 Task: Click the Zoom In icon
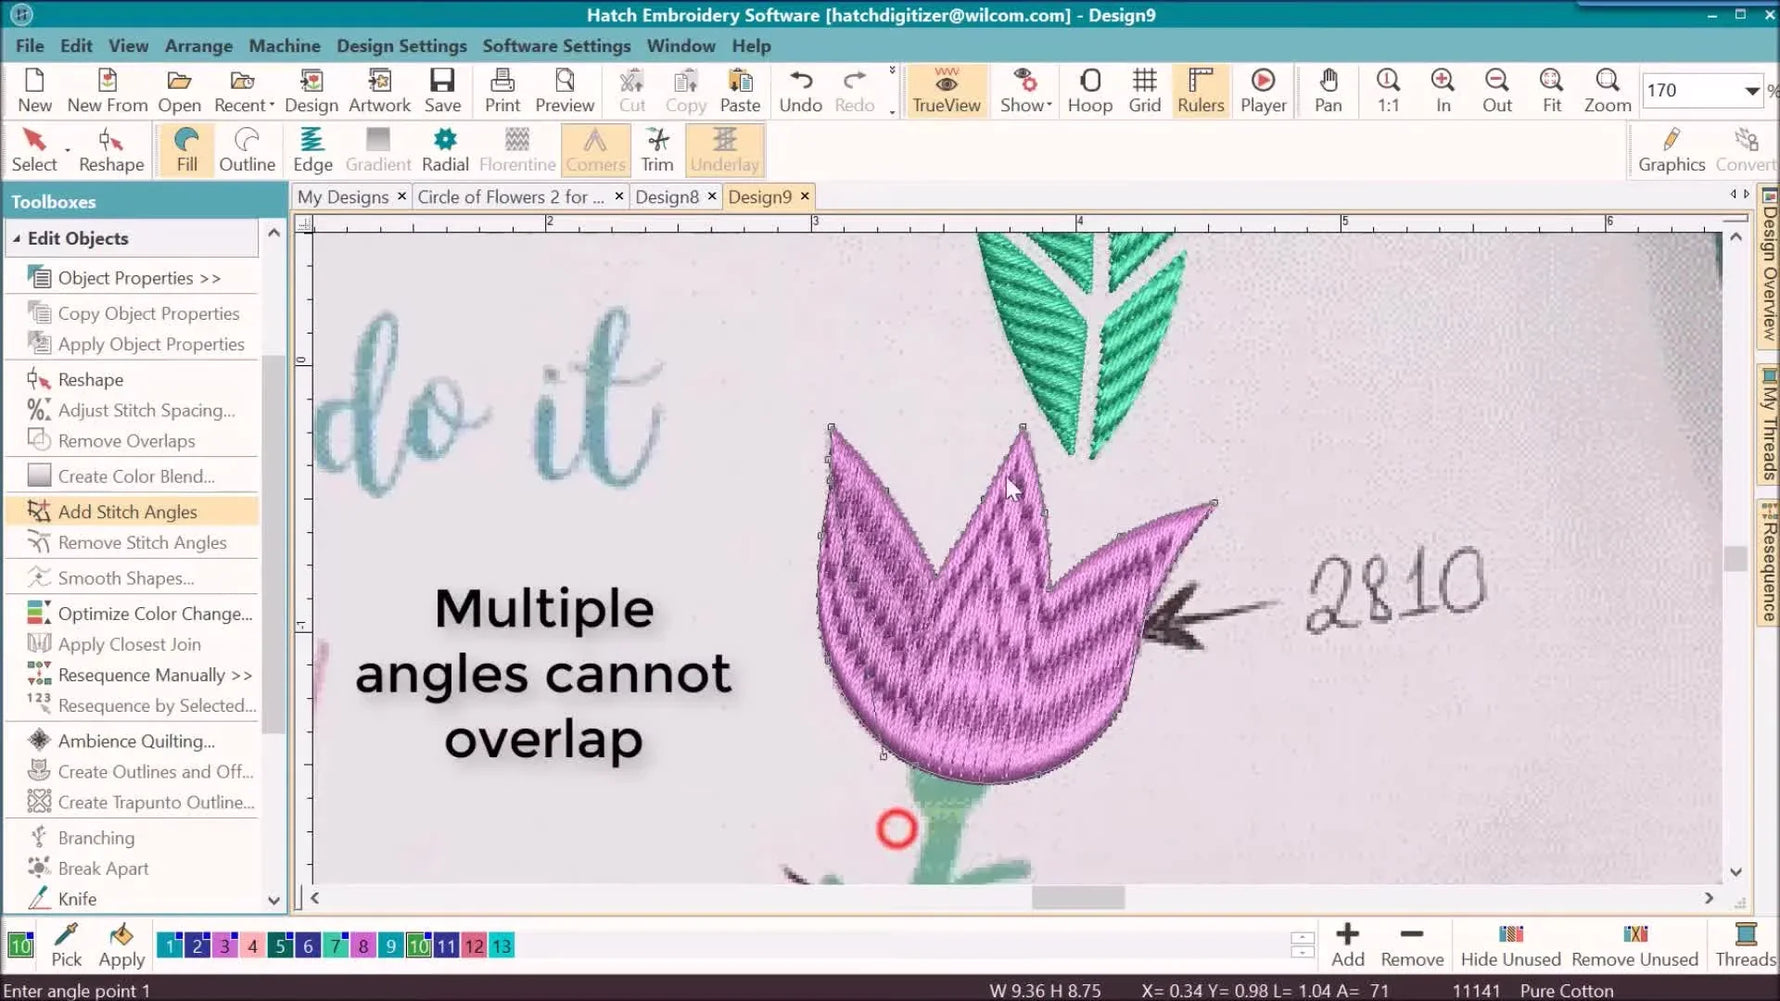1443,90
